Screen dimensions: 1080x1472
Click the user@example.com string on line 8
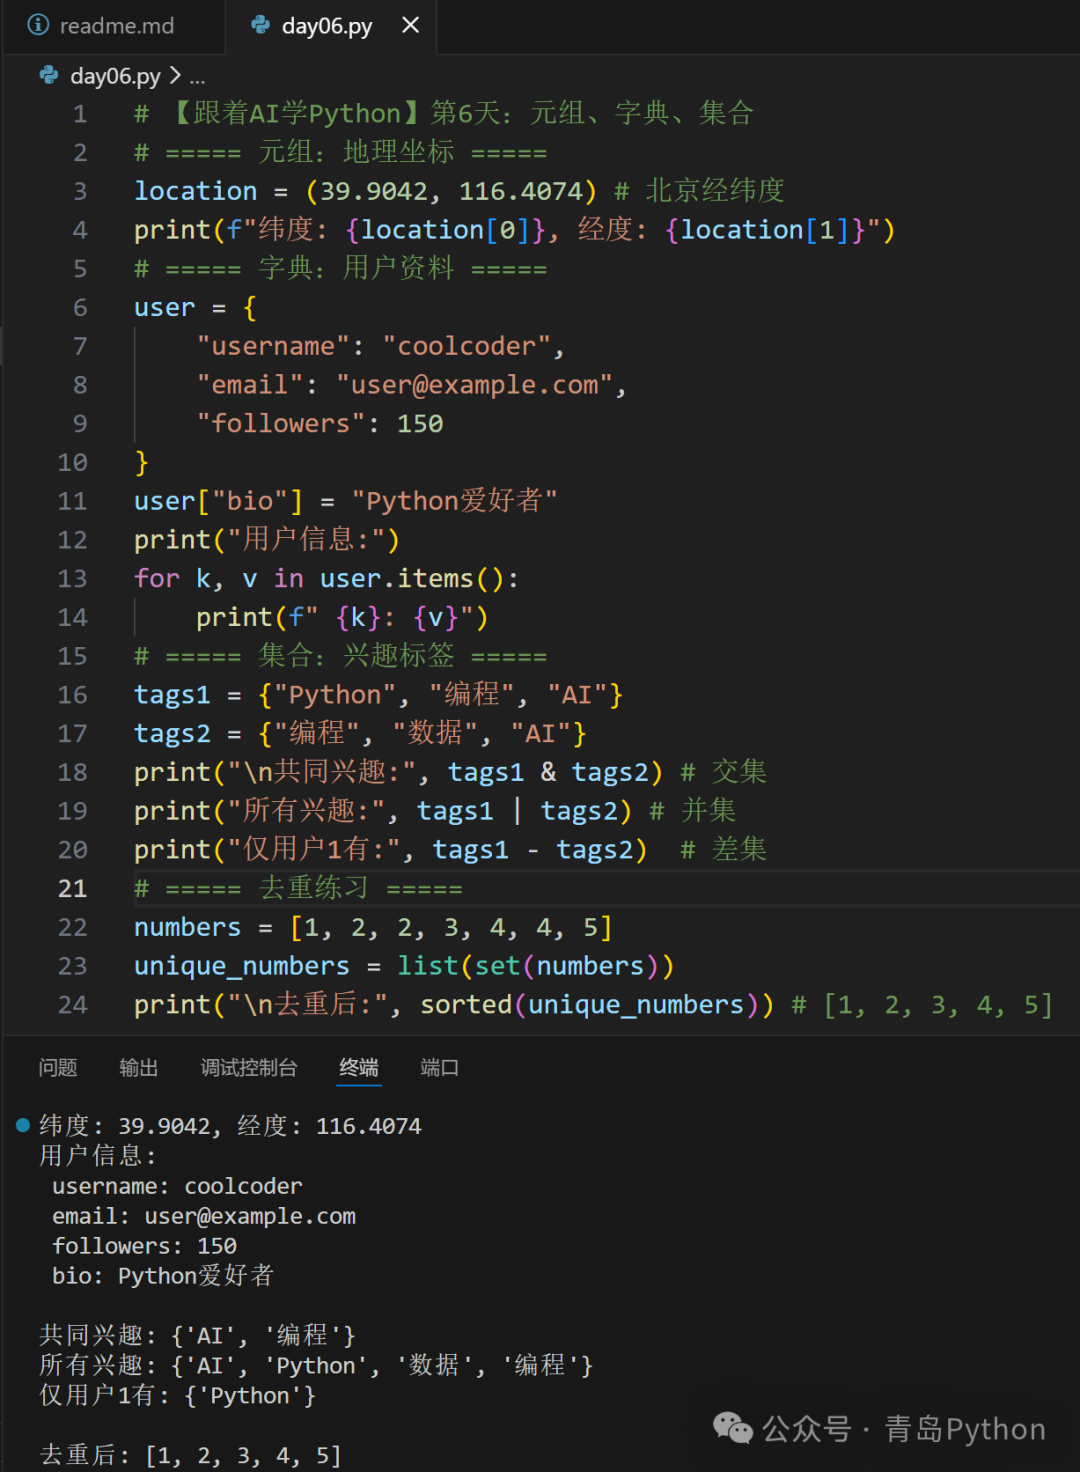[475, 384]
